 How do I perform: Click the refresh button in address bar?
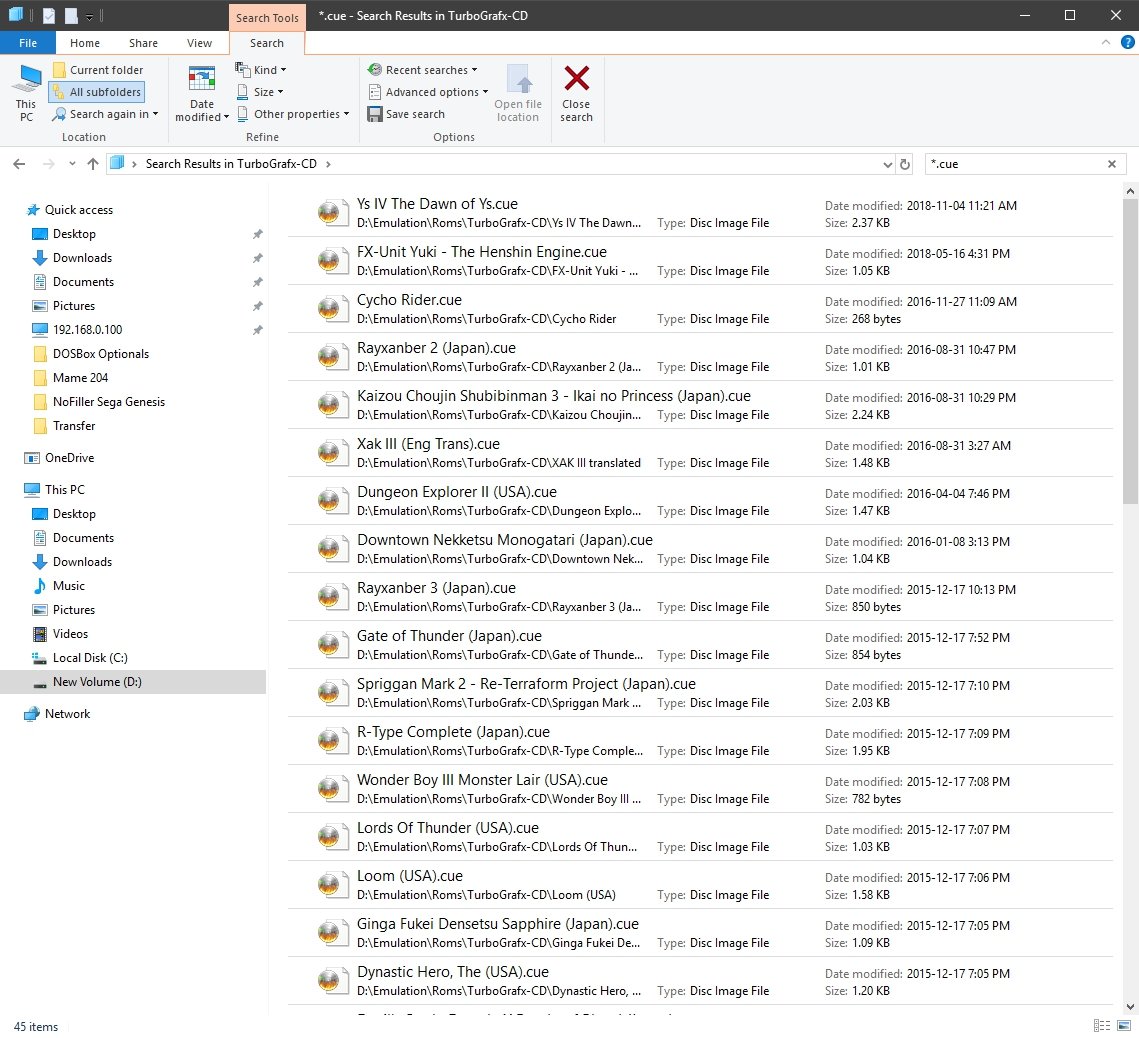tap(905, 164)
